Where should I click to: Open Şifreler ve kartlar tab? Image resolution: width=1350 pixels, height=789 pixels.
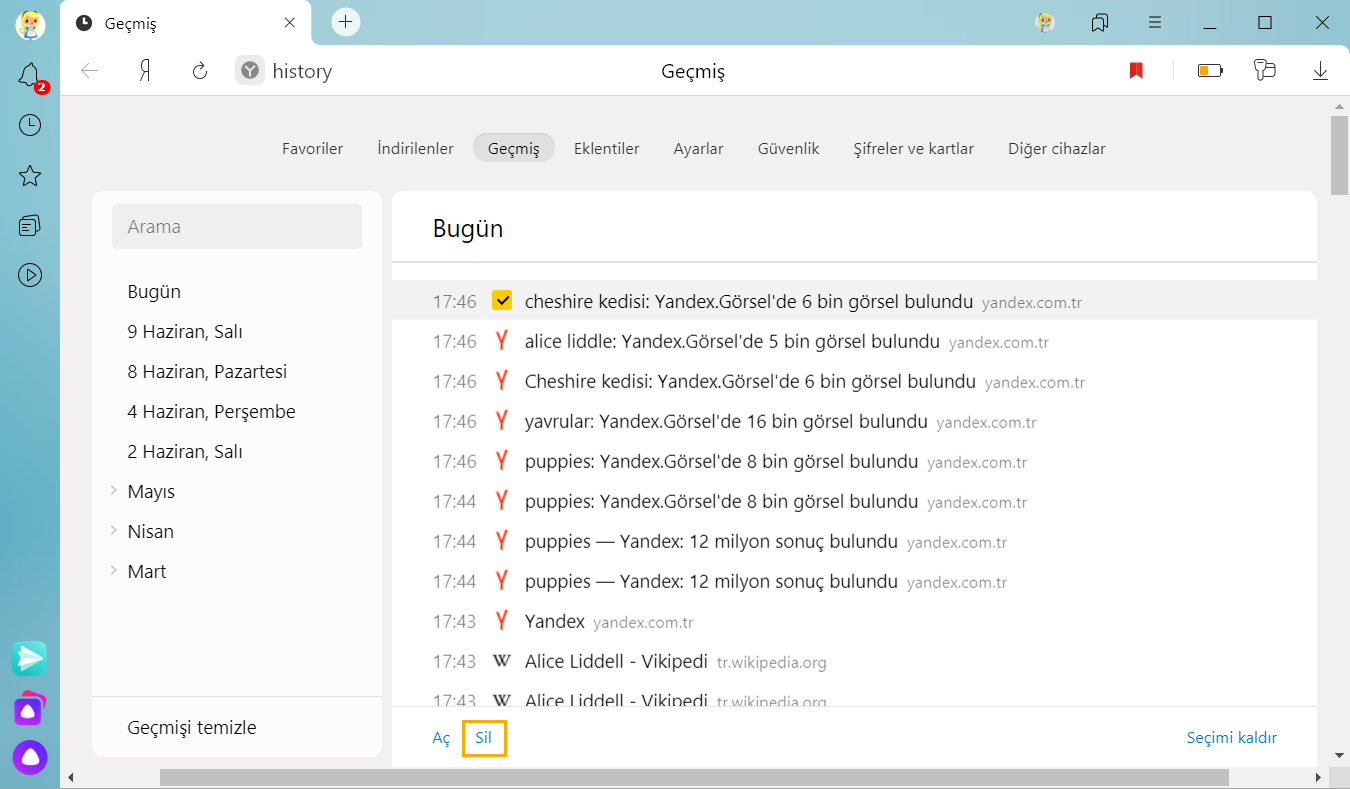914,148
